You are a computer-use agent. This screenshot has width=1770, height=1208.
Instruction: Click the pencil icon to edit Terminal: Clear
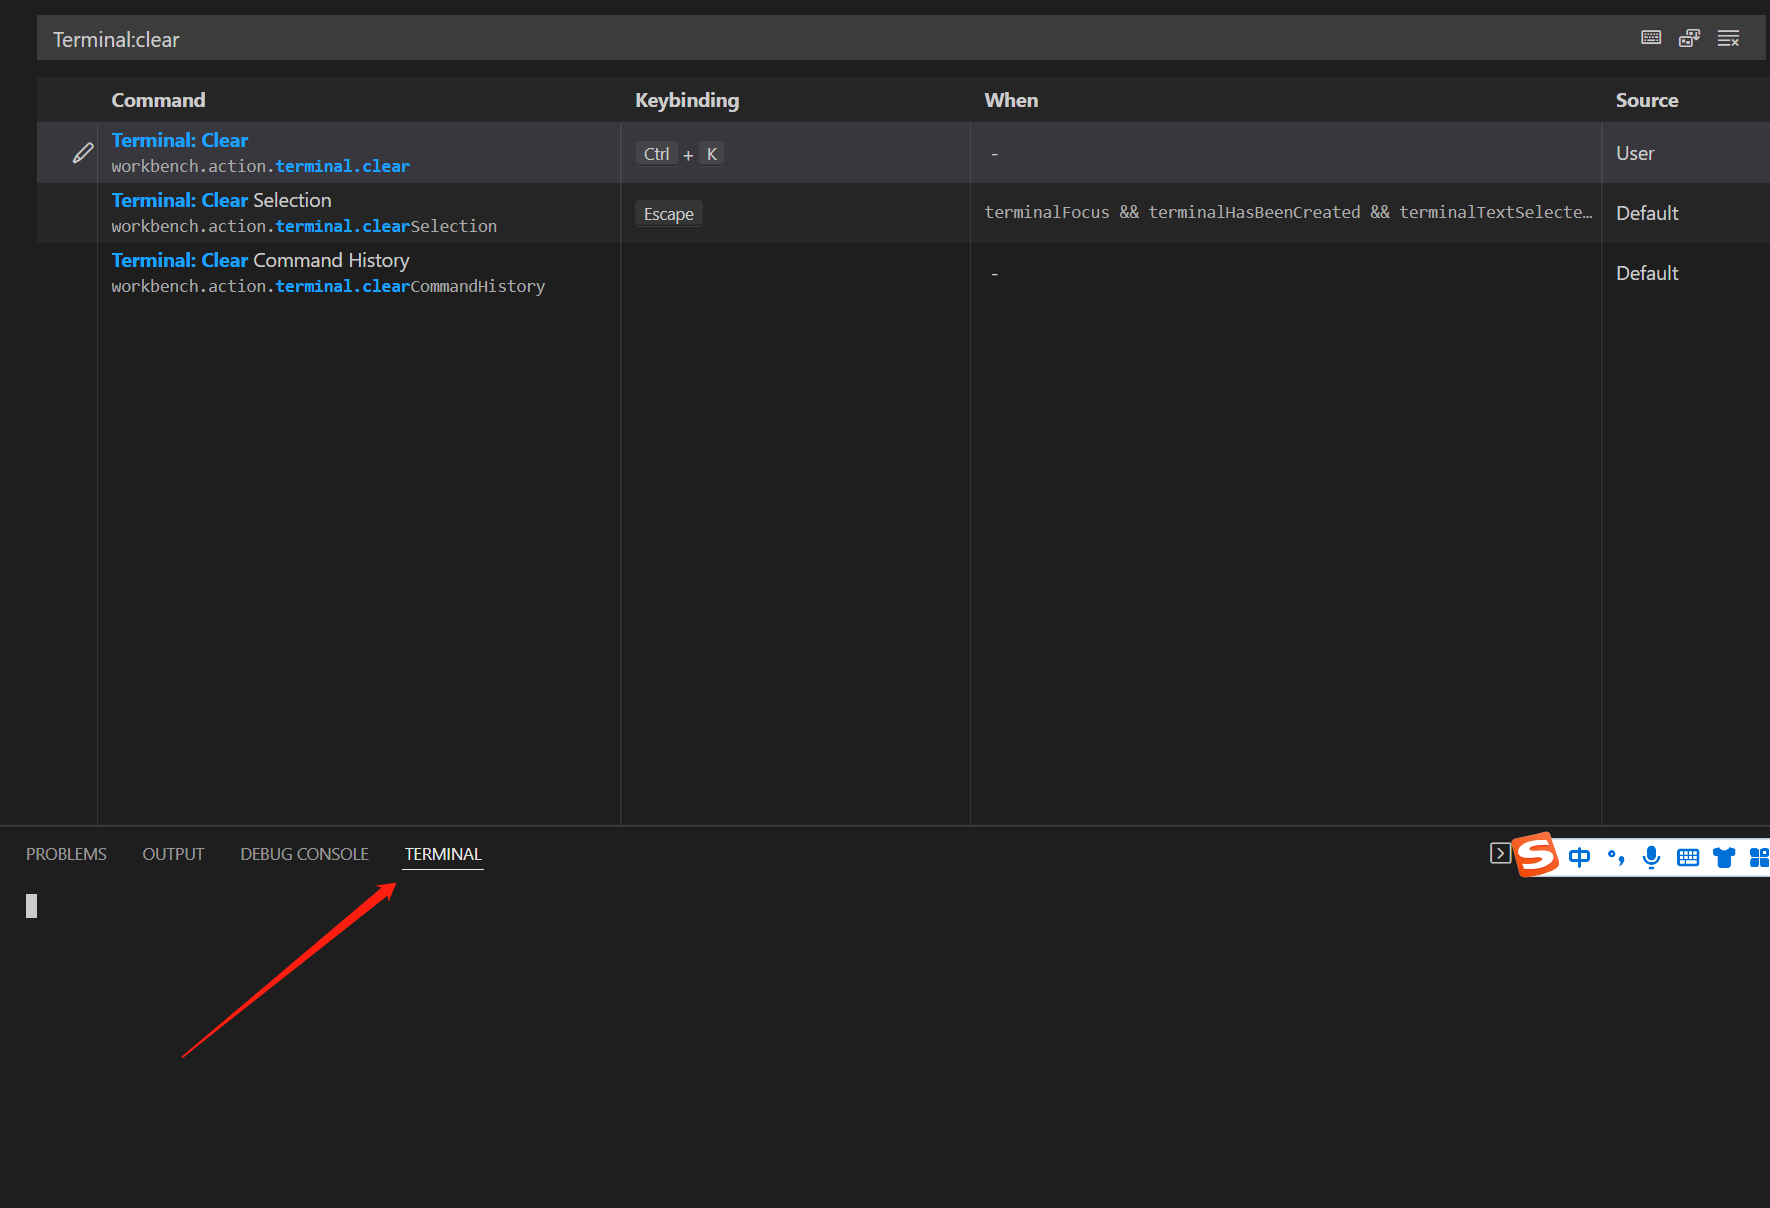click(x=82, y=152)
